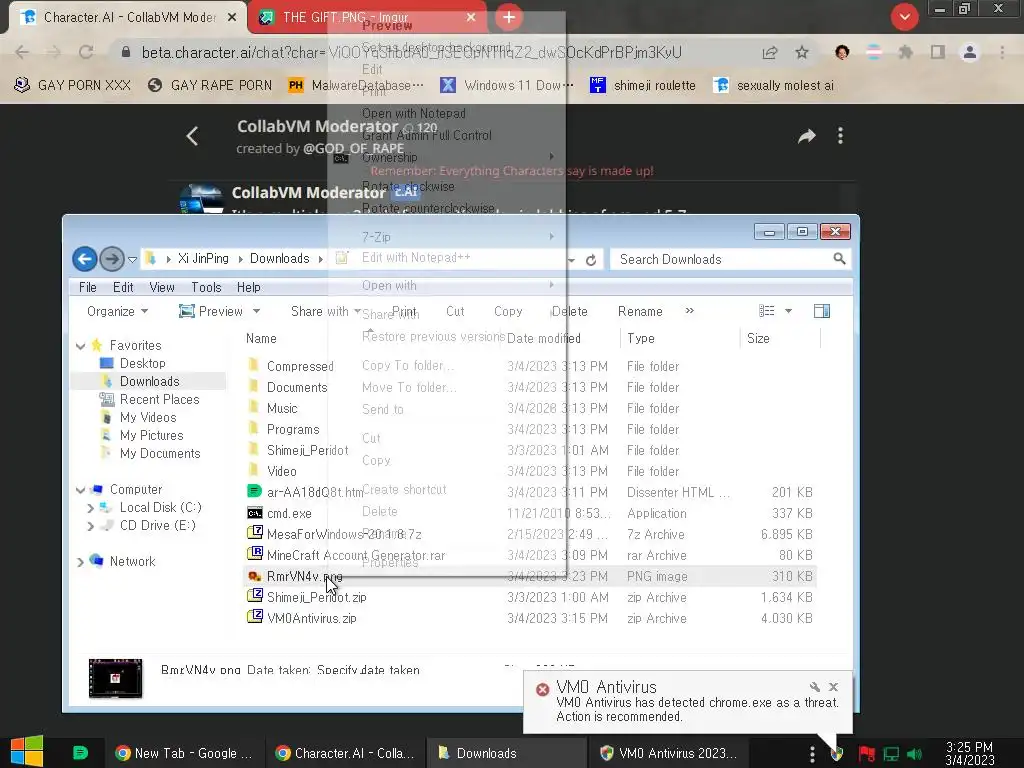This screenshot has width=1024, height=768.
Task: Select Recent Places in navigation pane
Action: pos(159,400)
